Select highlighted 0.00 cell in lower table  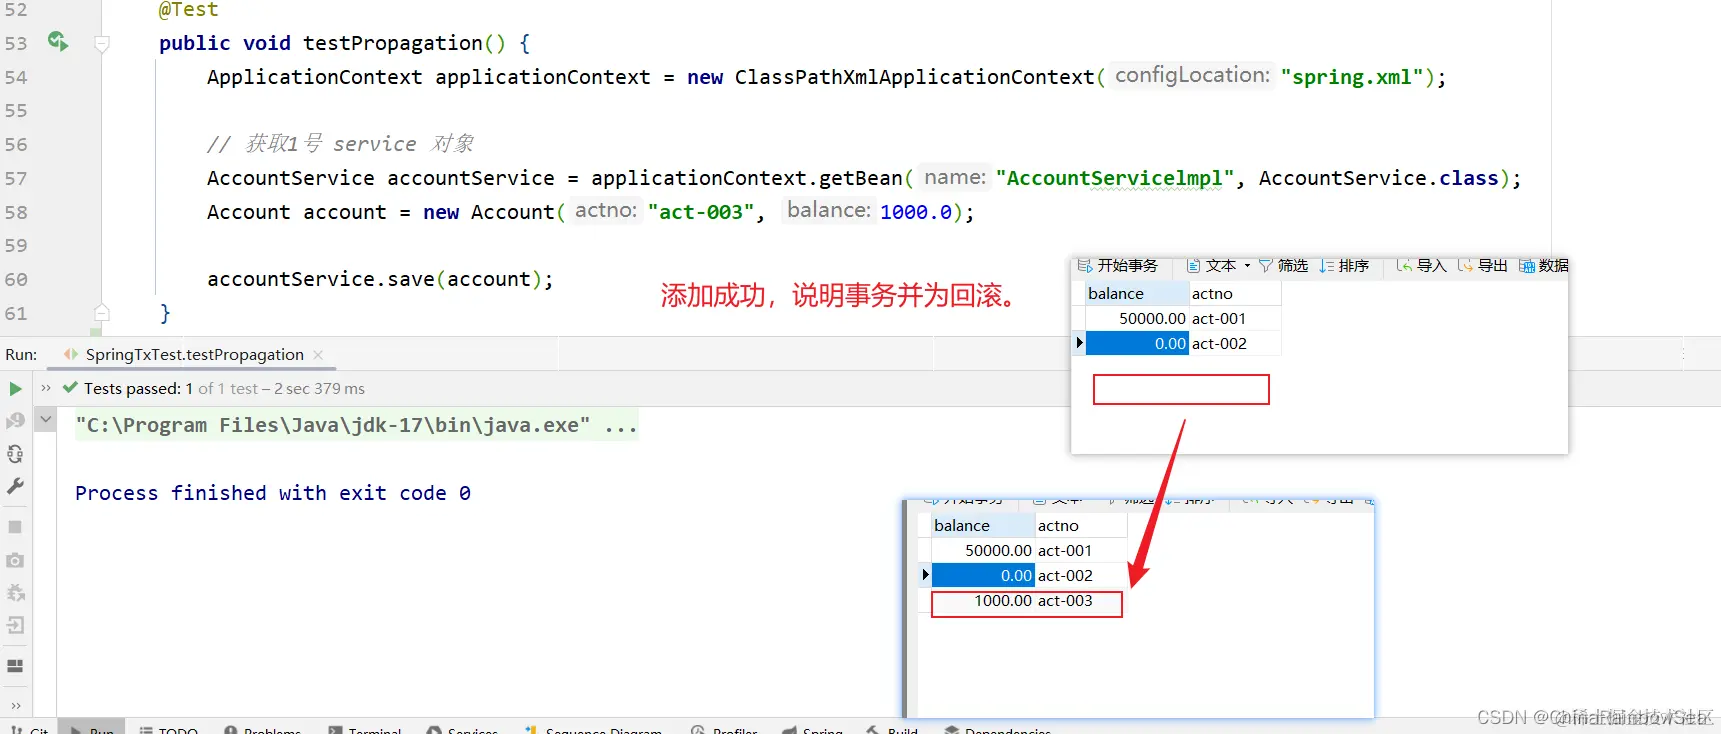983,576
